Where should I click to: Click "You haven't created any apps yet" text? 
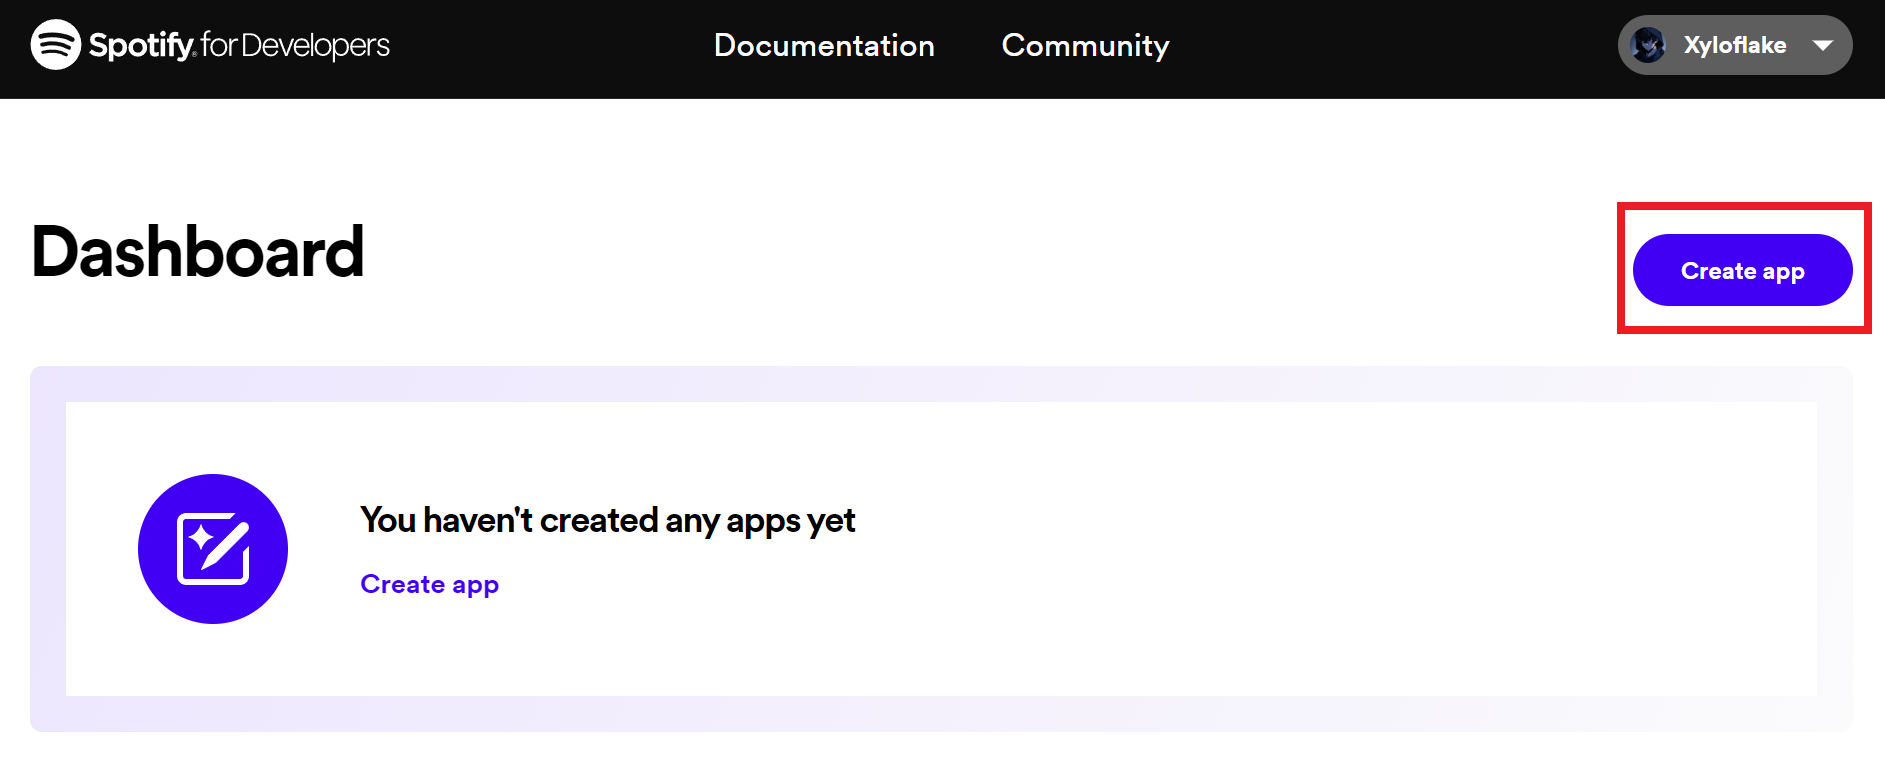[608, 520]
